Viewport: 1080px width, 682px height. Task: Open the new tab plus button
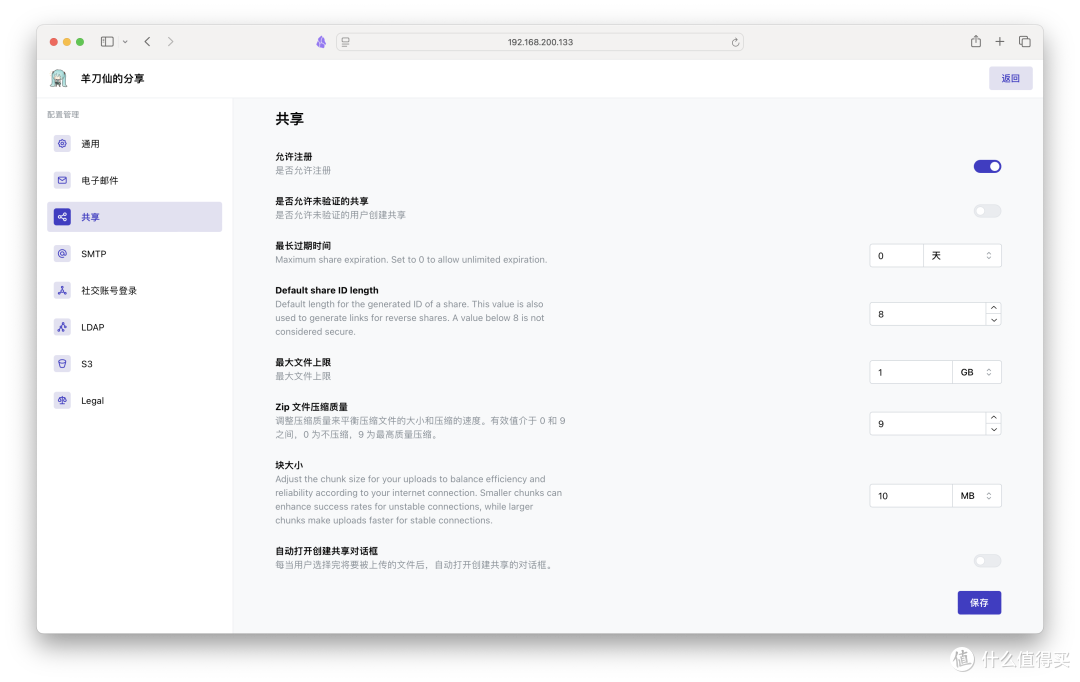pyautogui.click(x=999, y=42)
